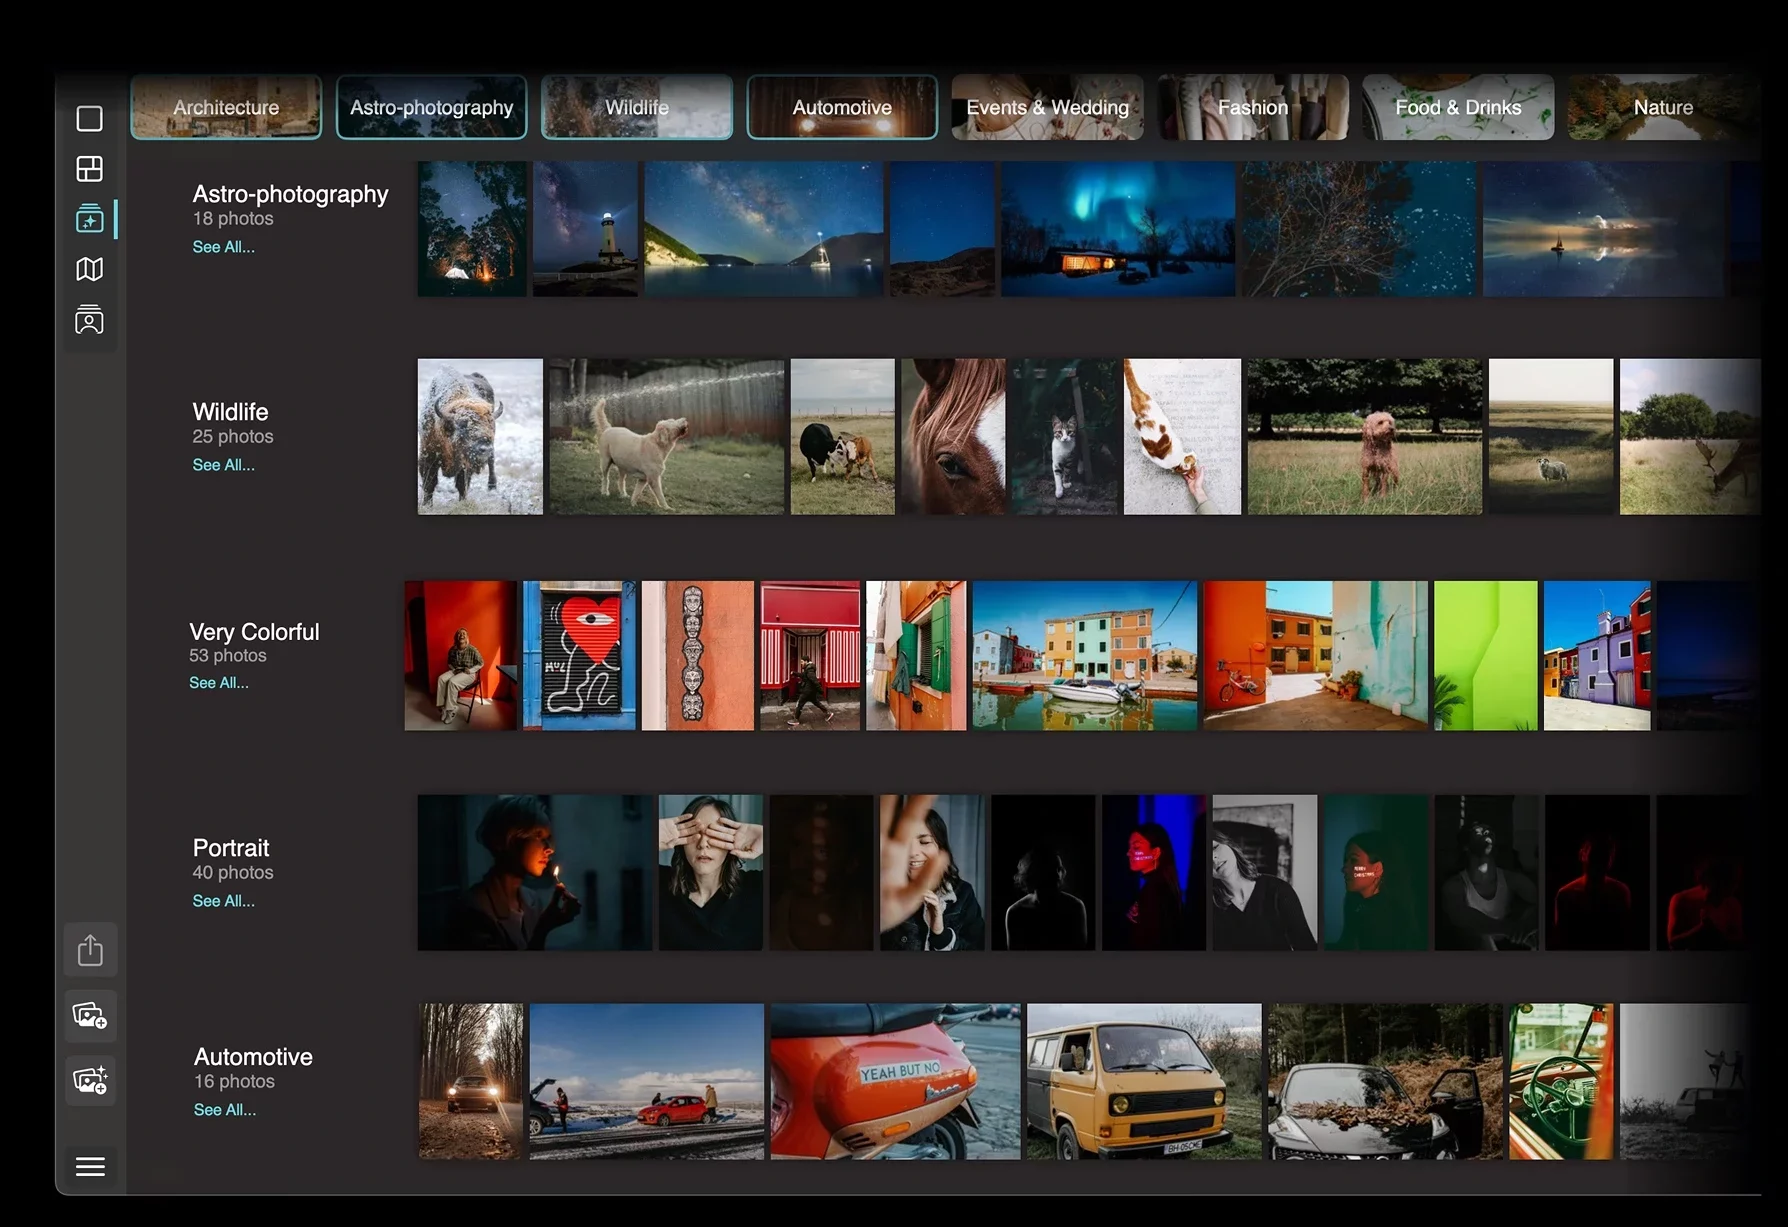Open the orange scooter 'YEAH BUT NO' photo
Screen dimensions: 1788x1227
pos(895,1082)
